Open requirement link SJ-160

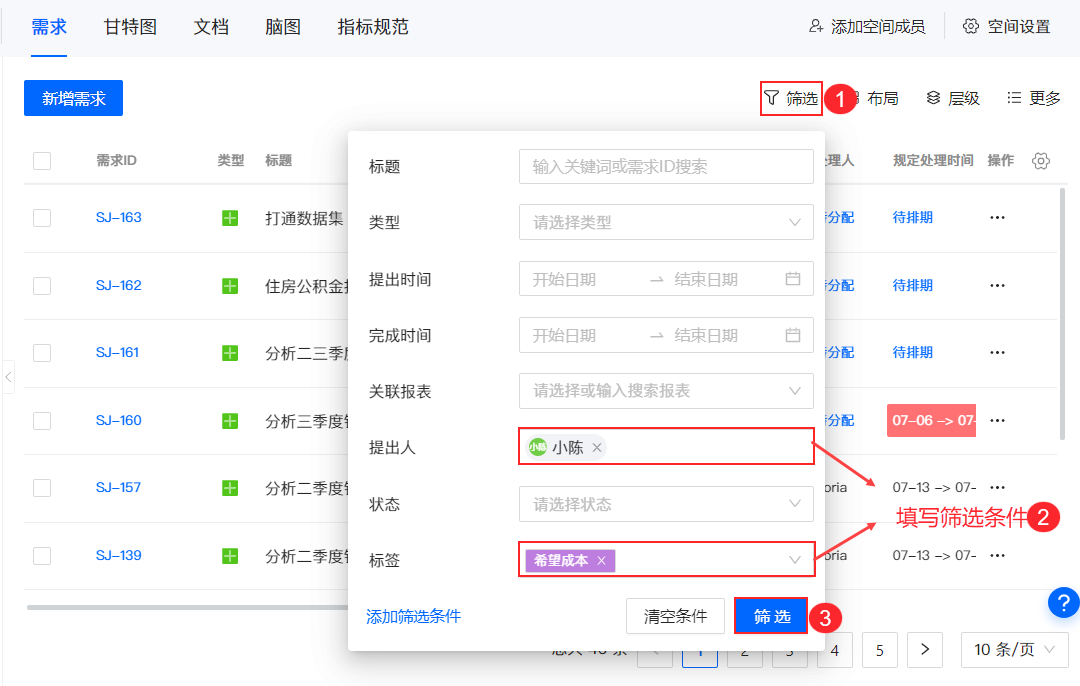(118, 420)
